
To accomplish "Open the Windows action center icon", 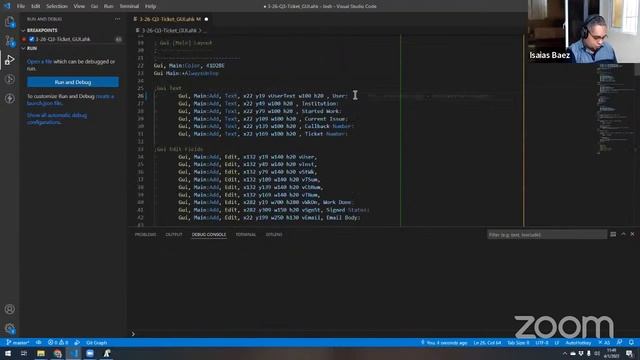I will click(629, 353).
